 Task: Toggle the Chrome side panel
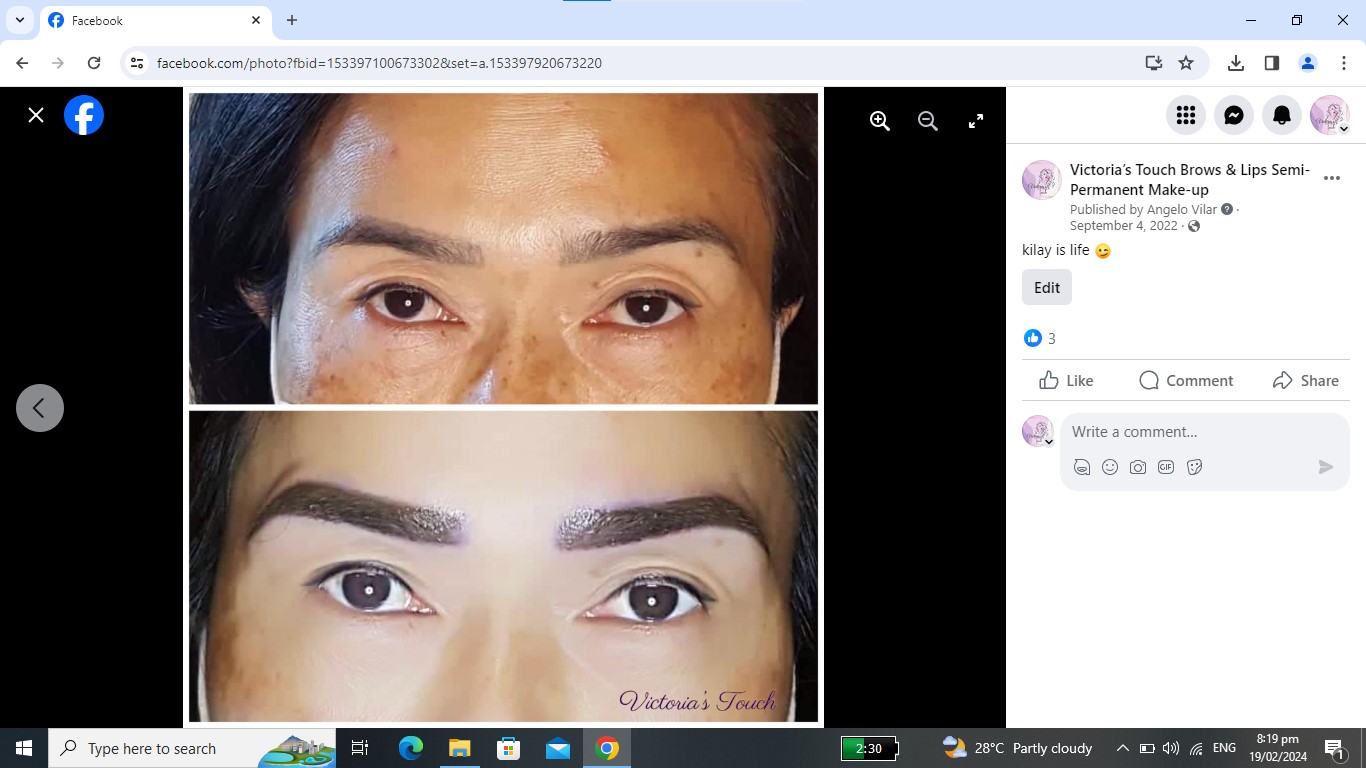pos(1272,63)
